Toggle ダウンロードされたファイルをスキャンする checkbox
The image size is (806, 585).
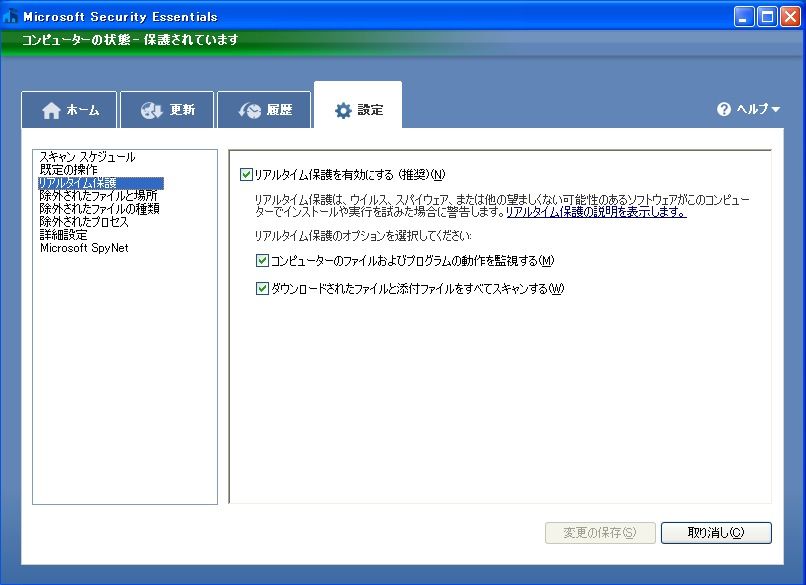click(262, 288)
